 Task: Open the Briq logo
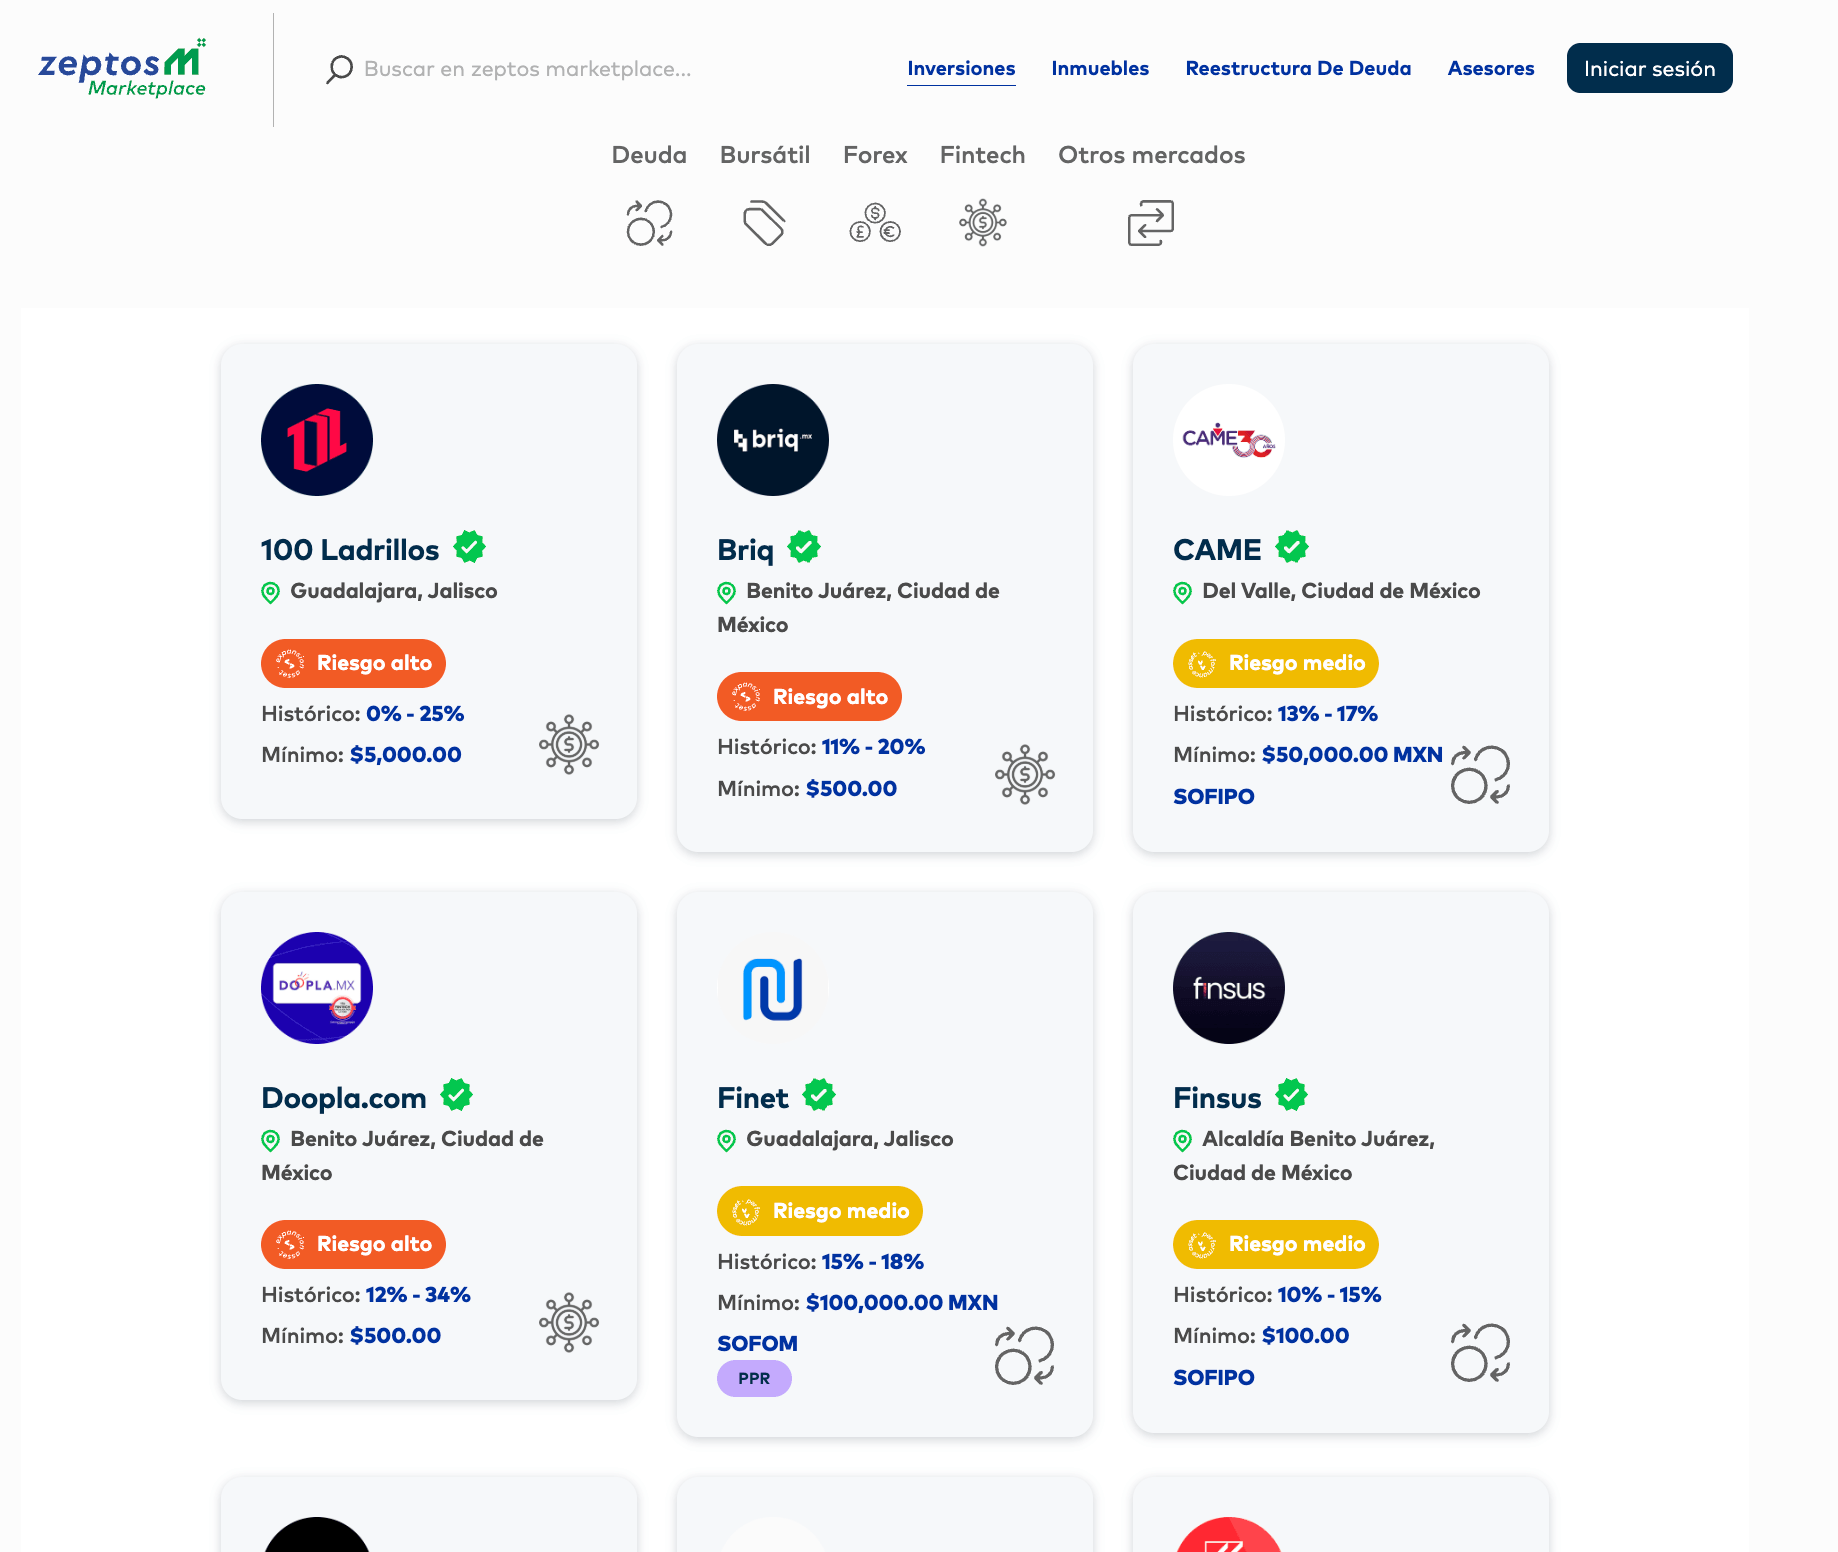click(x=773, y=440)
